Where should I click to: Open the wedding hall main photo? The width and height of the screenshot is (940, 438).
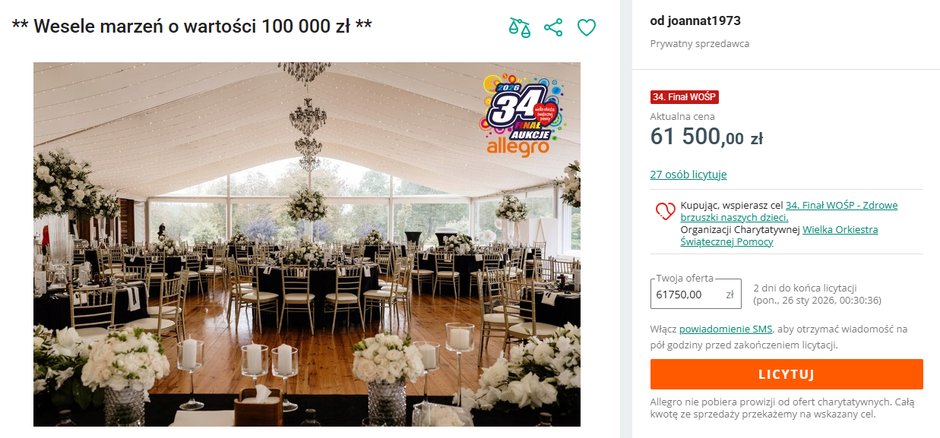click(307, 244)
